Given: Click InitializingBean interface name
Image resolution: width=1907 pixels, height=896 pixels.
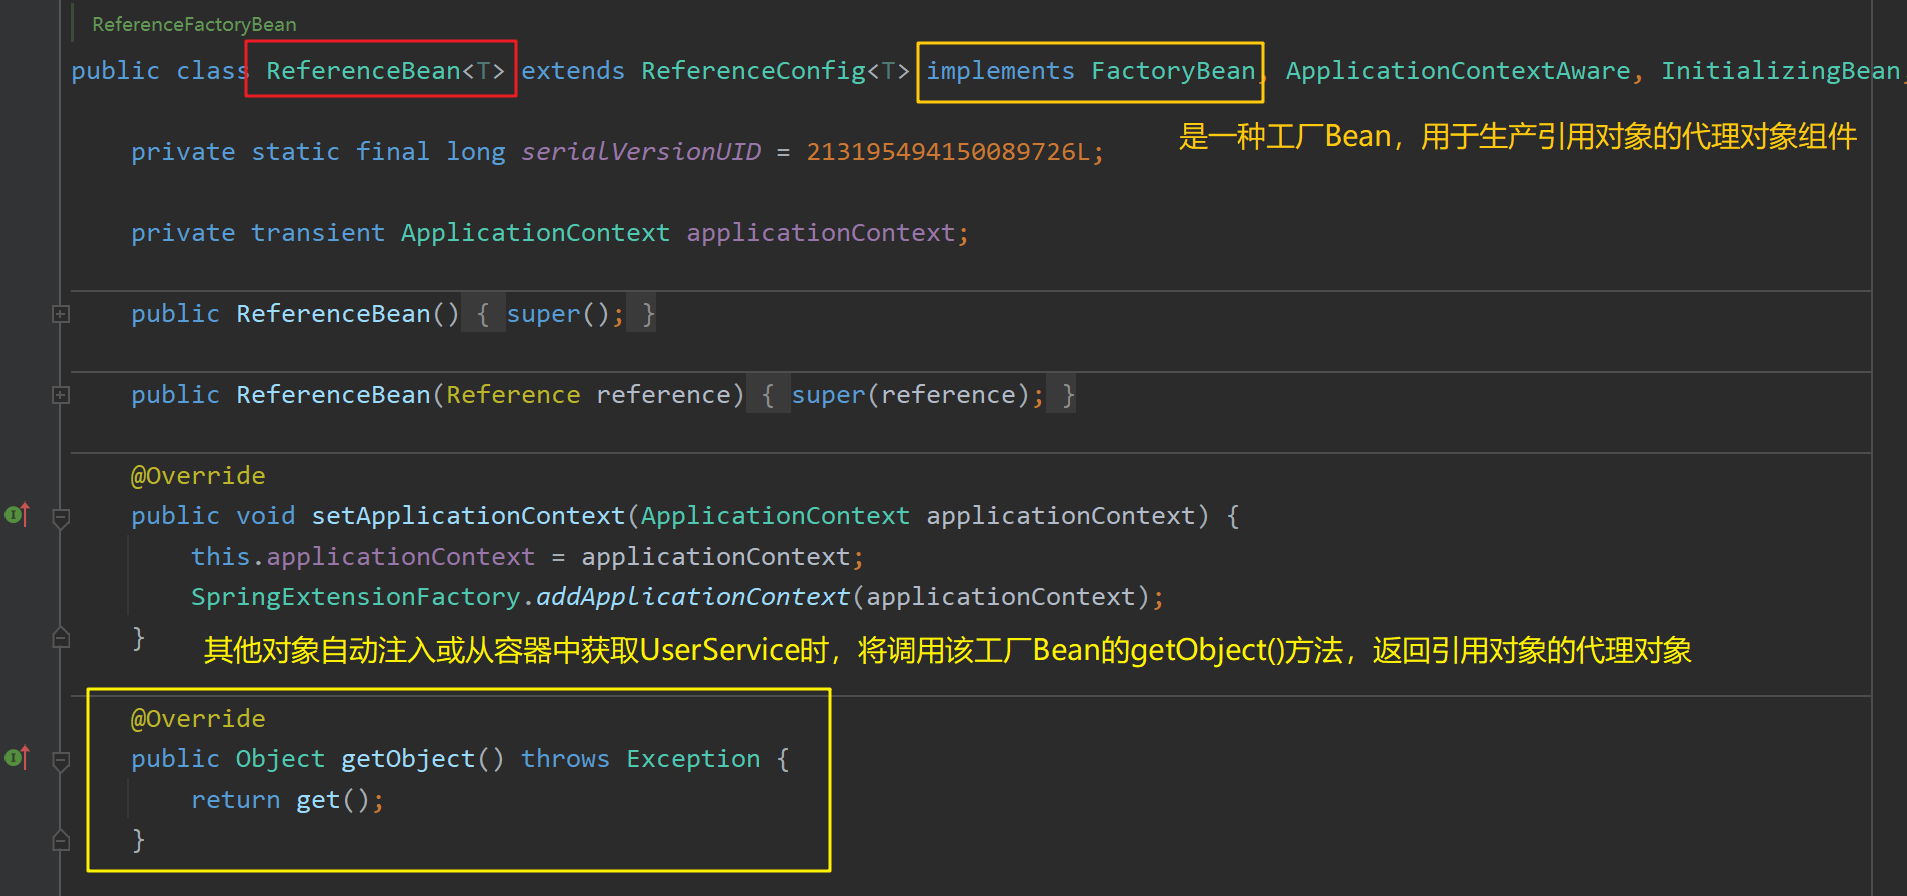Looking at the screenshot, I should tap(1780, 71).
